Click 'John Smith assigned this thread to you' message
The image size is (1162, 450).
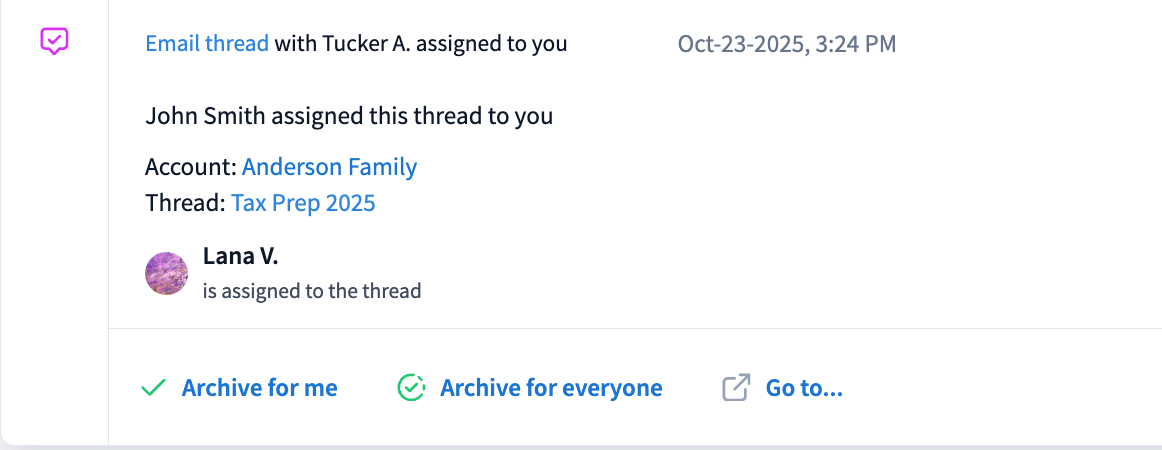(x=349, y=116)
